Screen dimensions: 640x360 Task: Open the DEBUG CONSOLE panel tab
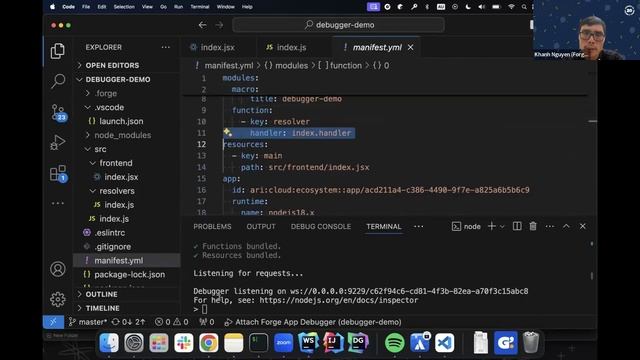321,227
